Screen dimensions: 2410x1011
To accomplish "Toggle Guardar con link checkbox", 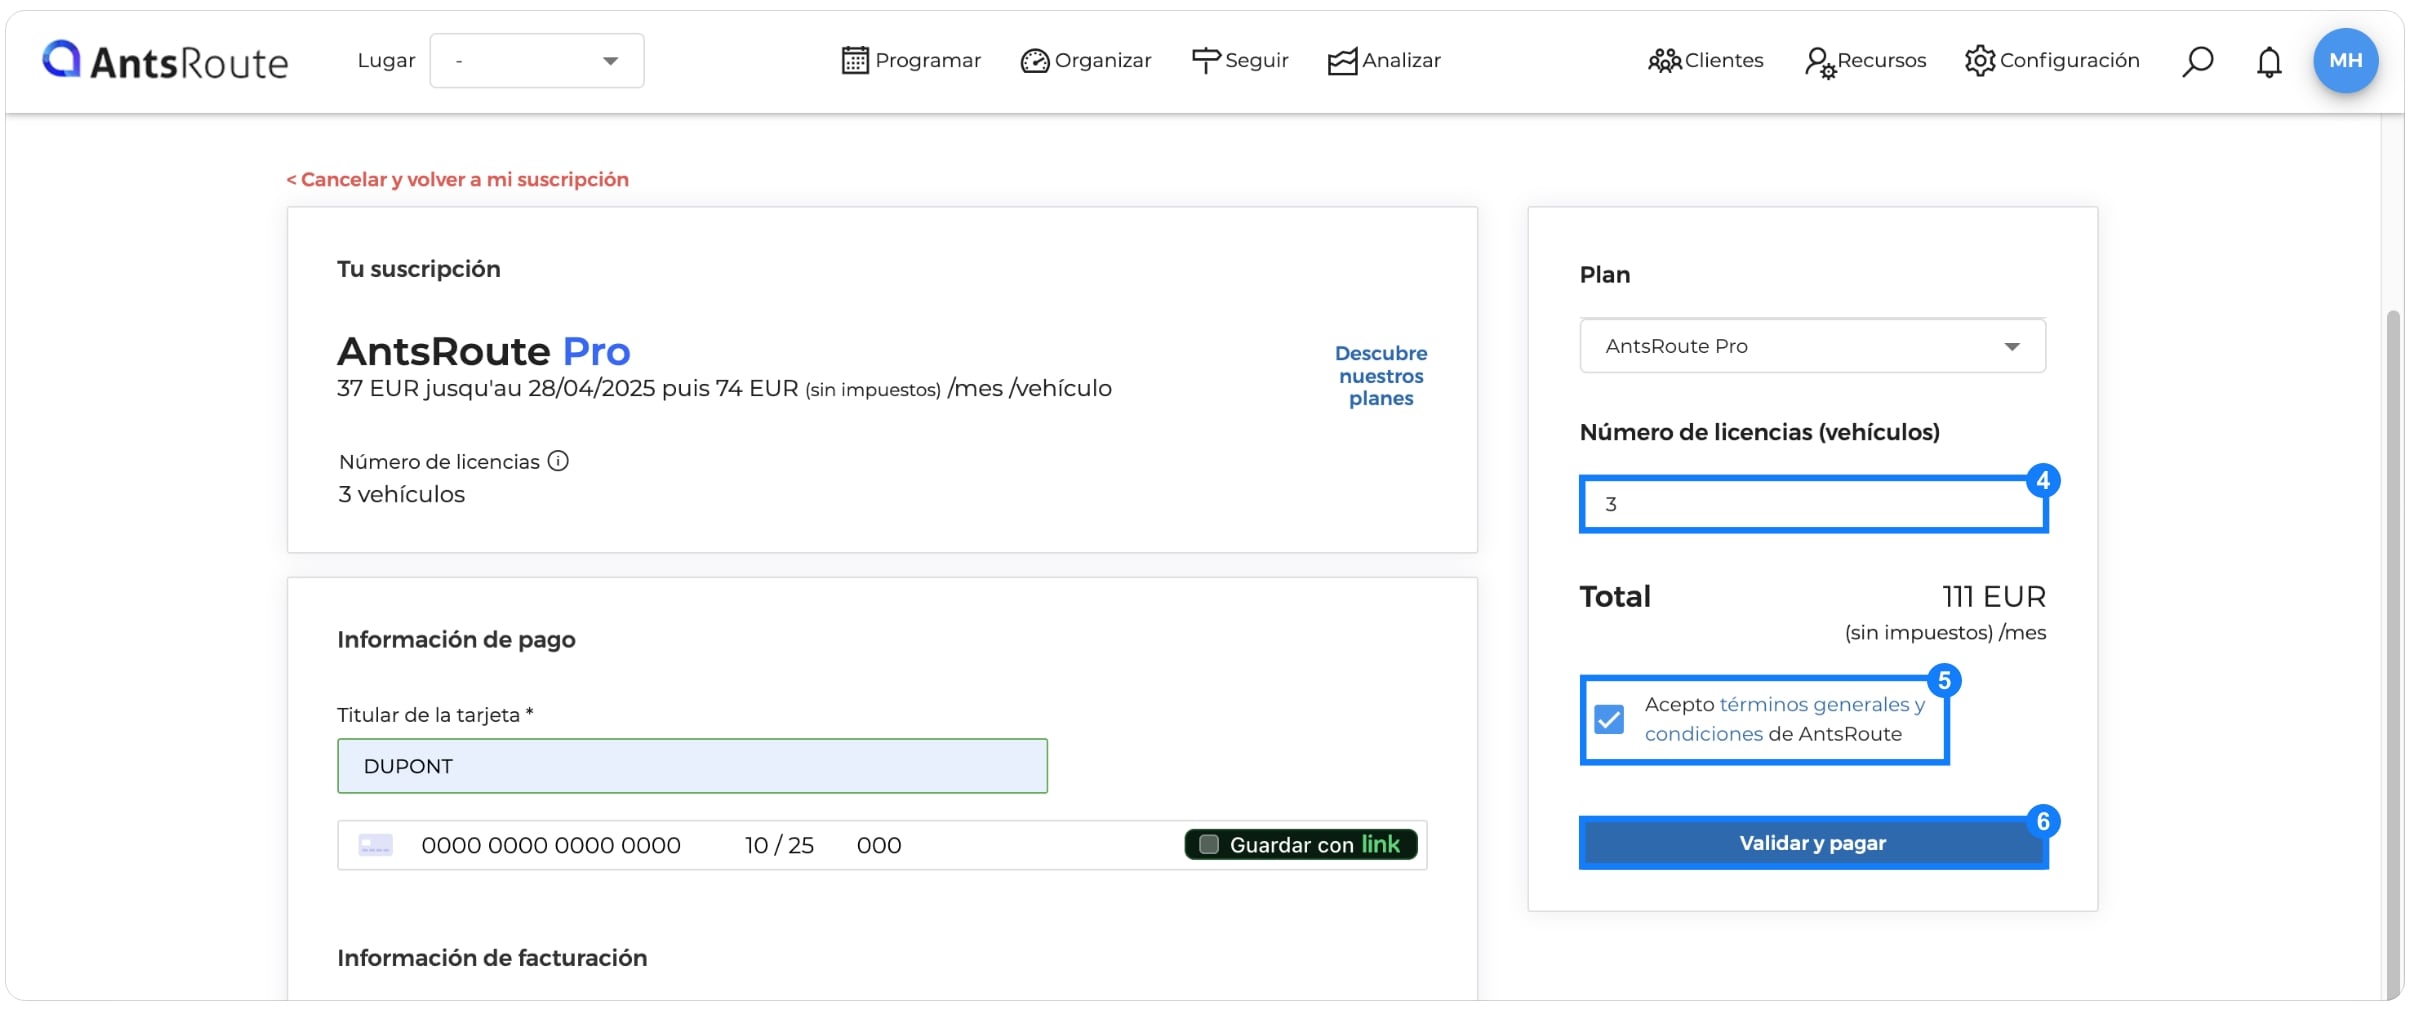I will 1209,845.
